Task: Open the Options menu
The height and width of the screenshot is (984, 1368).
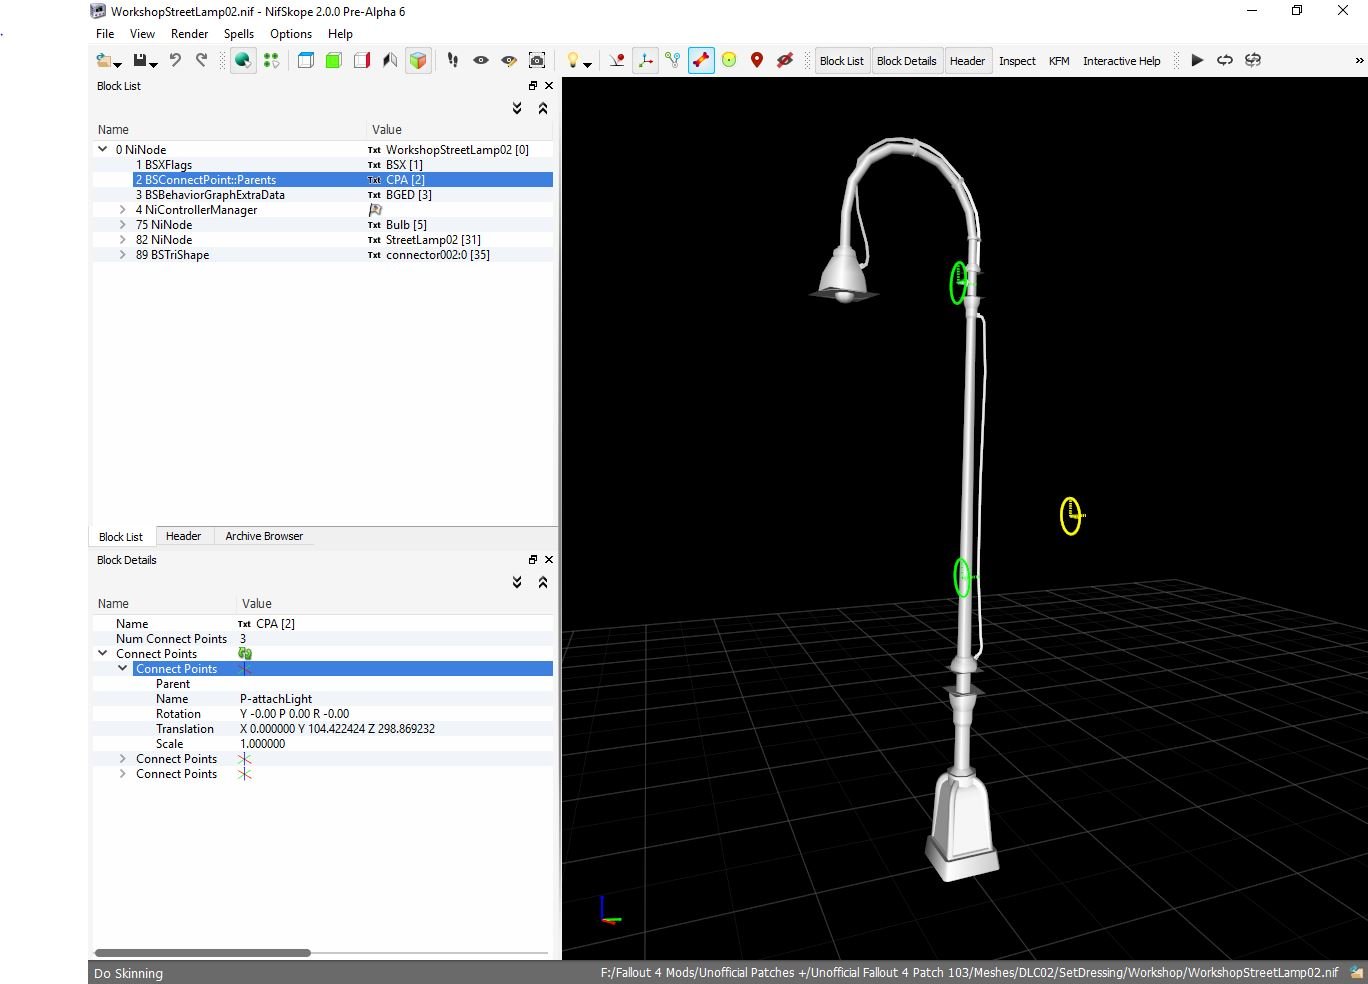Action: coord(291,33)
